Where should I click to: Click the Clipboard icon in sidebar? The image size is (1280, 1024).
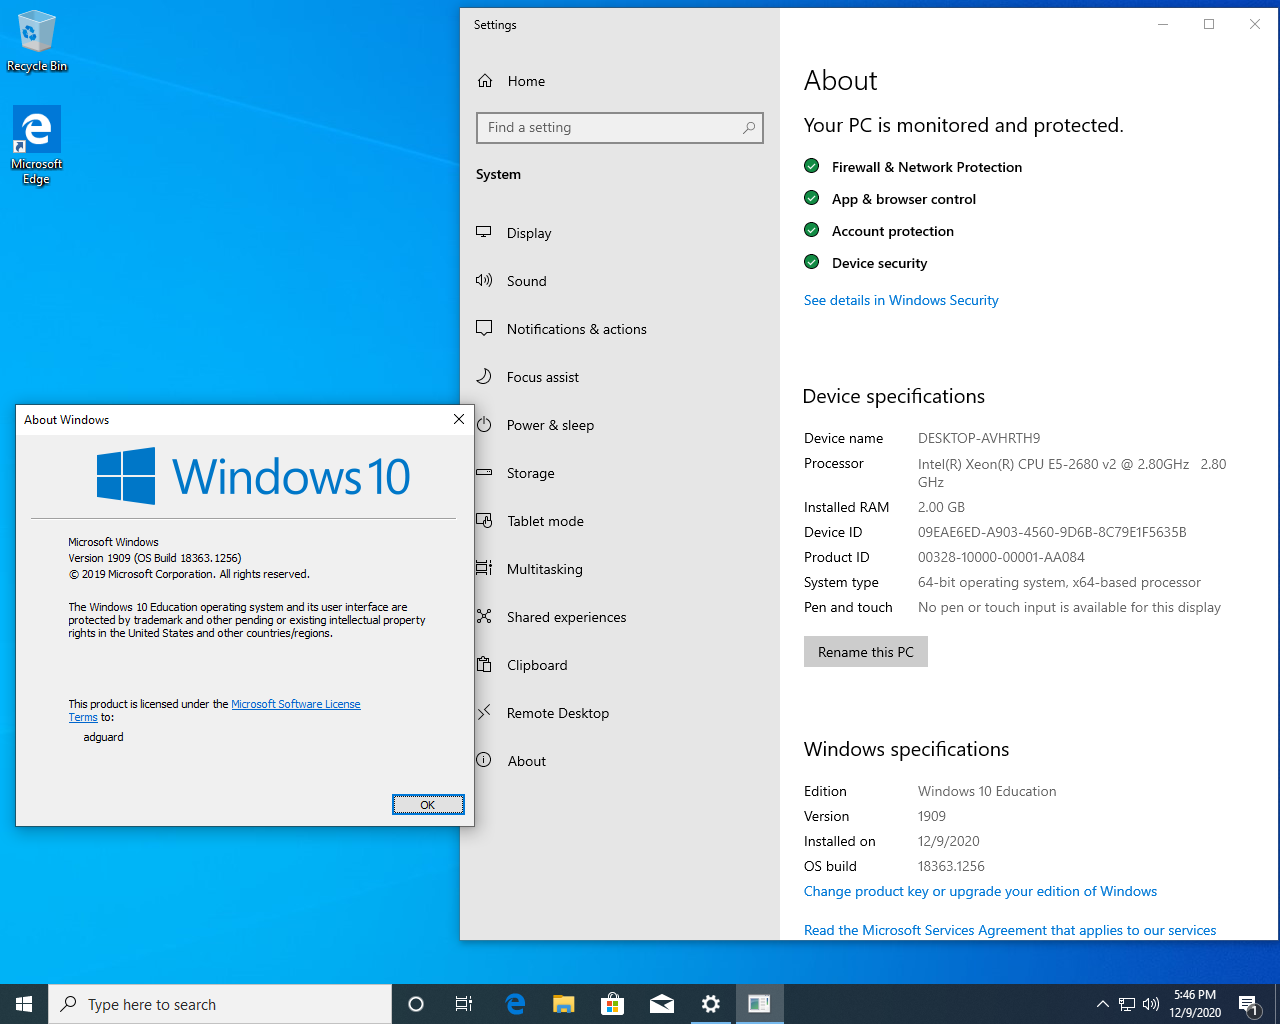484,664
